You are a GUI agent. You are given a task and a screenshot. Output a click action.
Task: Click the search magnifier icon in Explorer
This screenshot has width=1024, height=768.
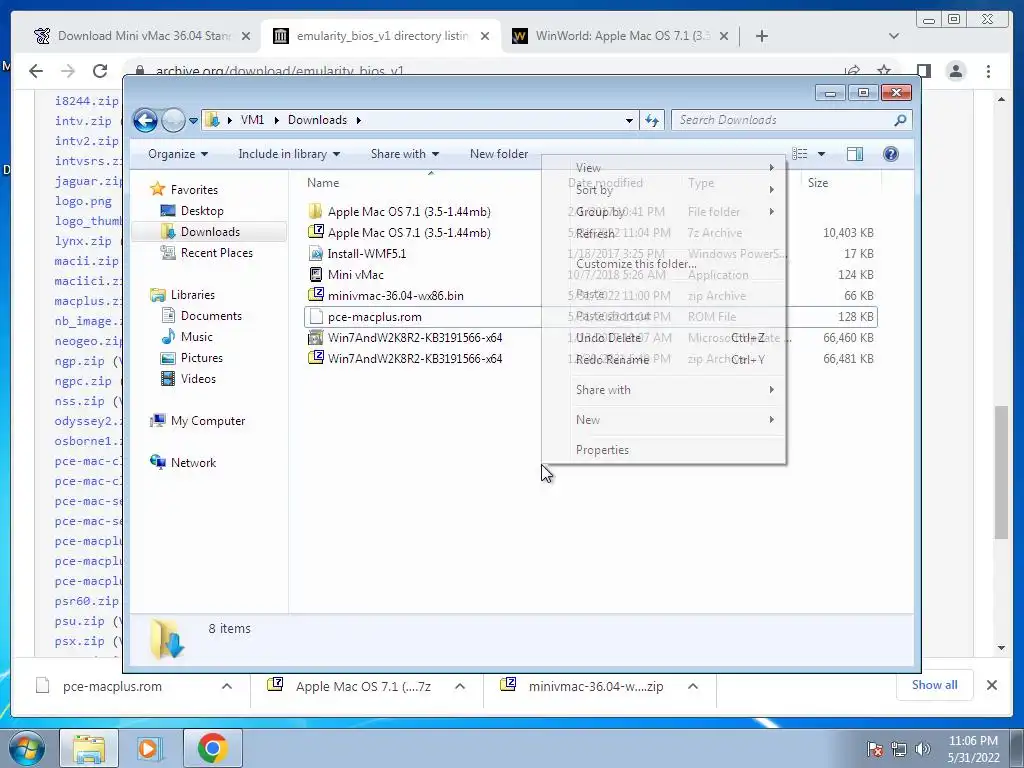click(901, 120)
